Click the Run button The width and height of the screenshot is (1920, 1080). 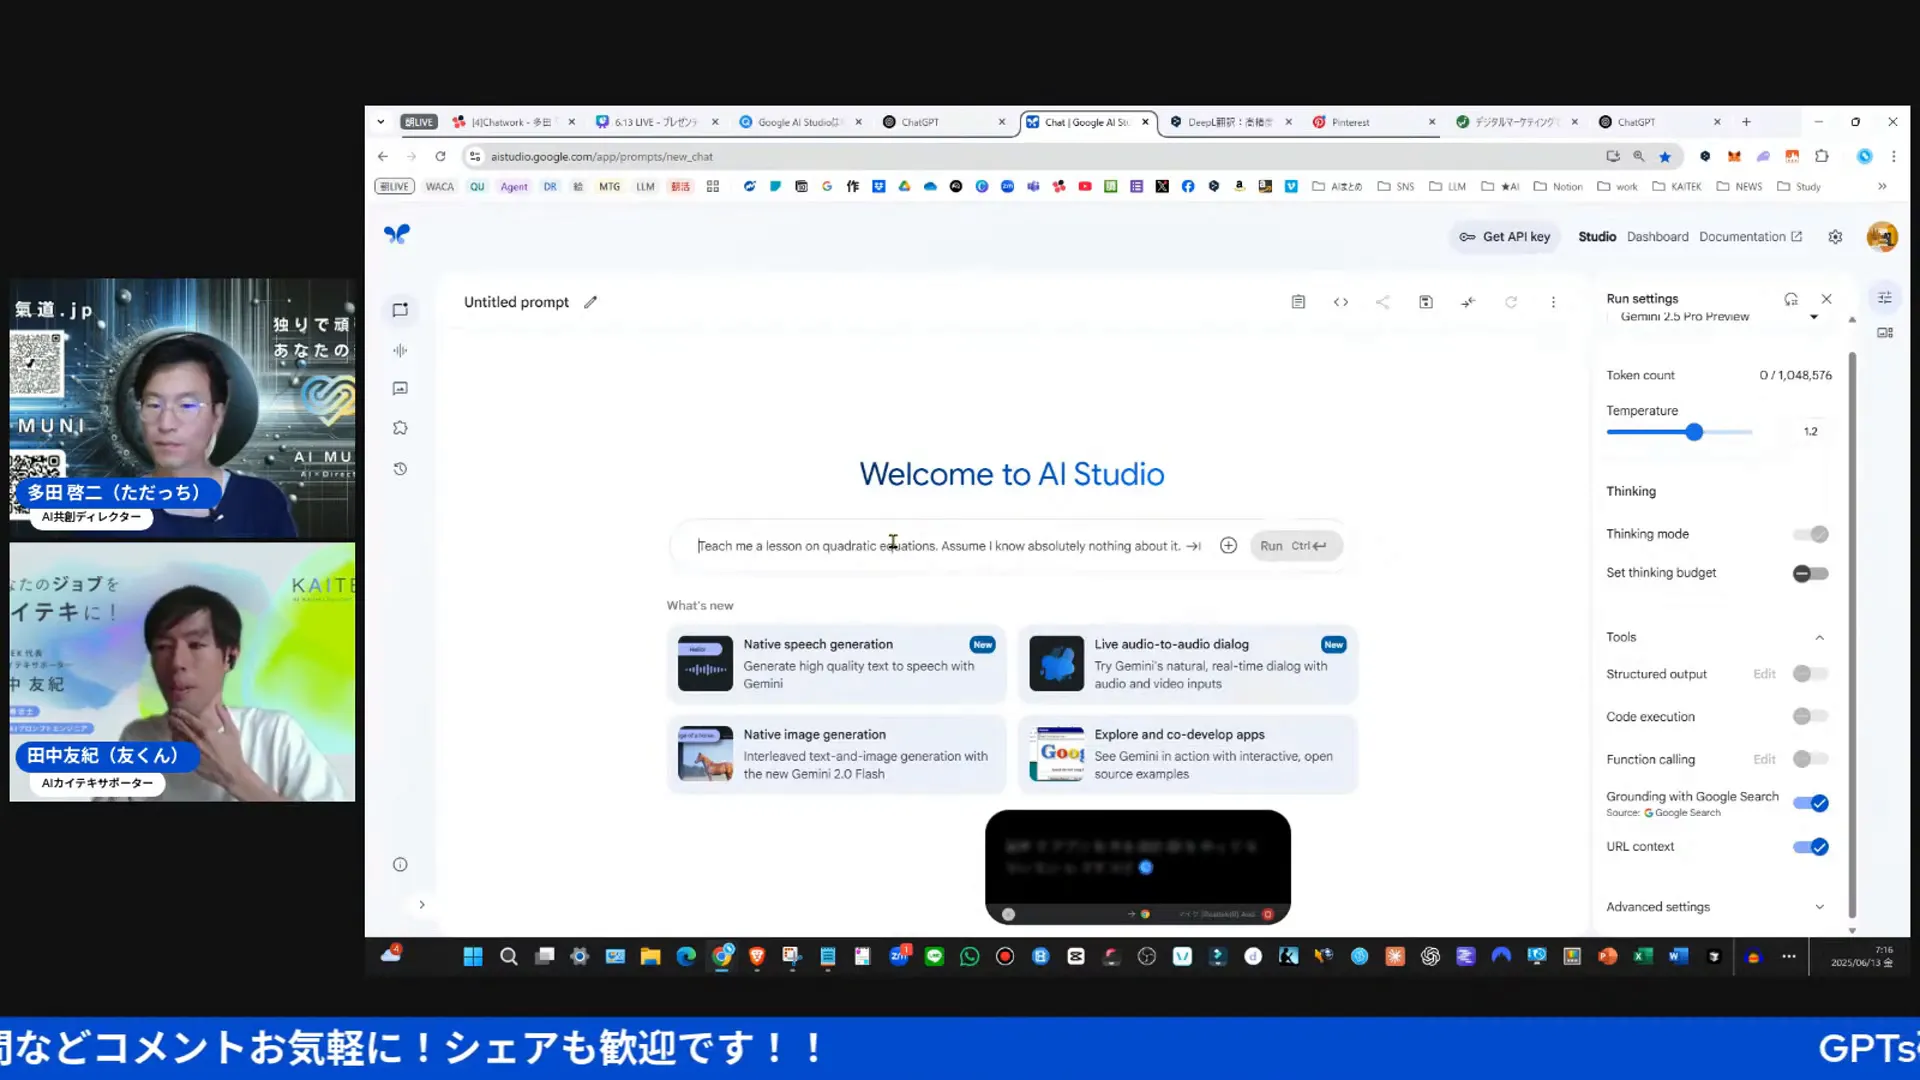[x=1295, y=546]
